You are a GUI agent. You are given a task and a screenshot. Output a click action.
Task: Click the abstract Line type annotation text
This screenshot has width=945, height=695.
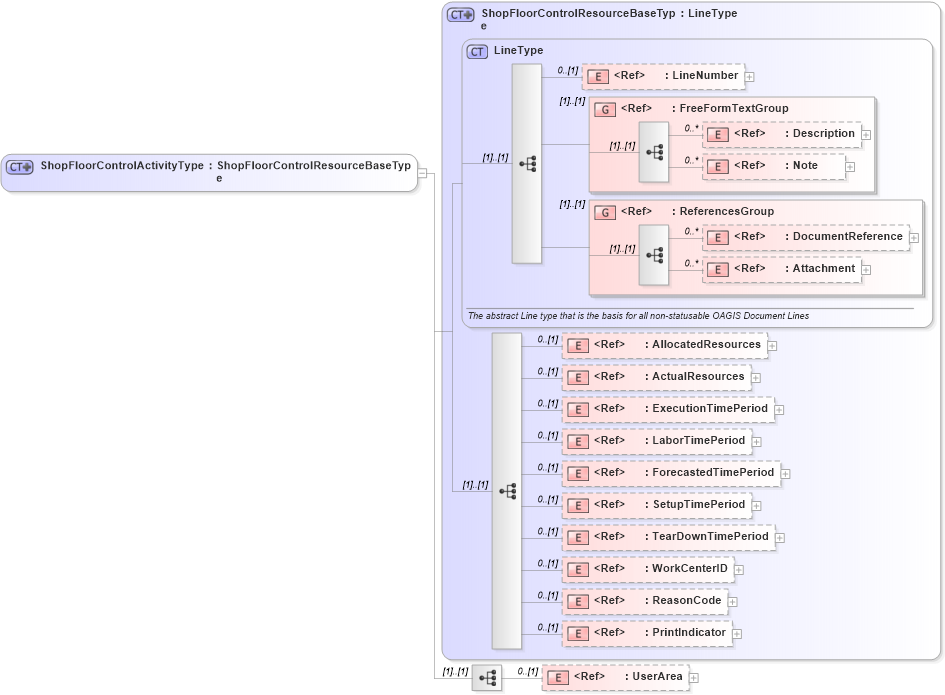point(640,315)
